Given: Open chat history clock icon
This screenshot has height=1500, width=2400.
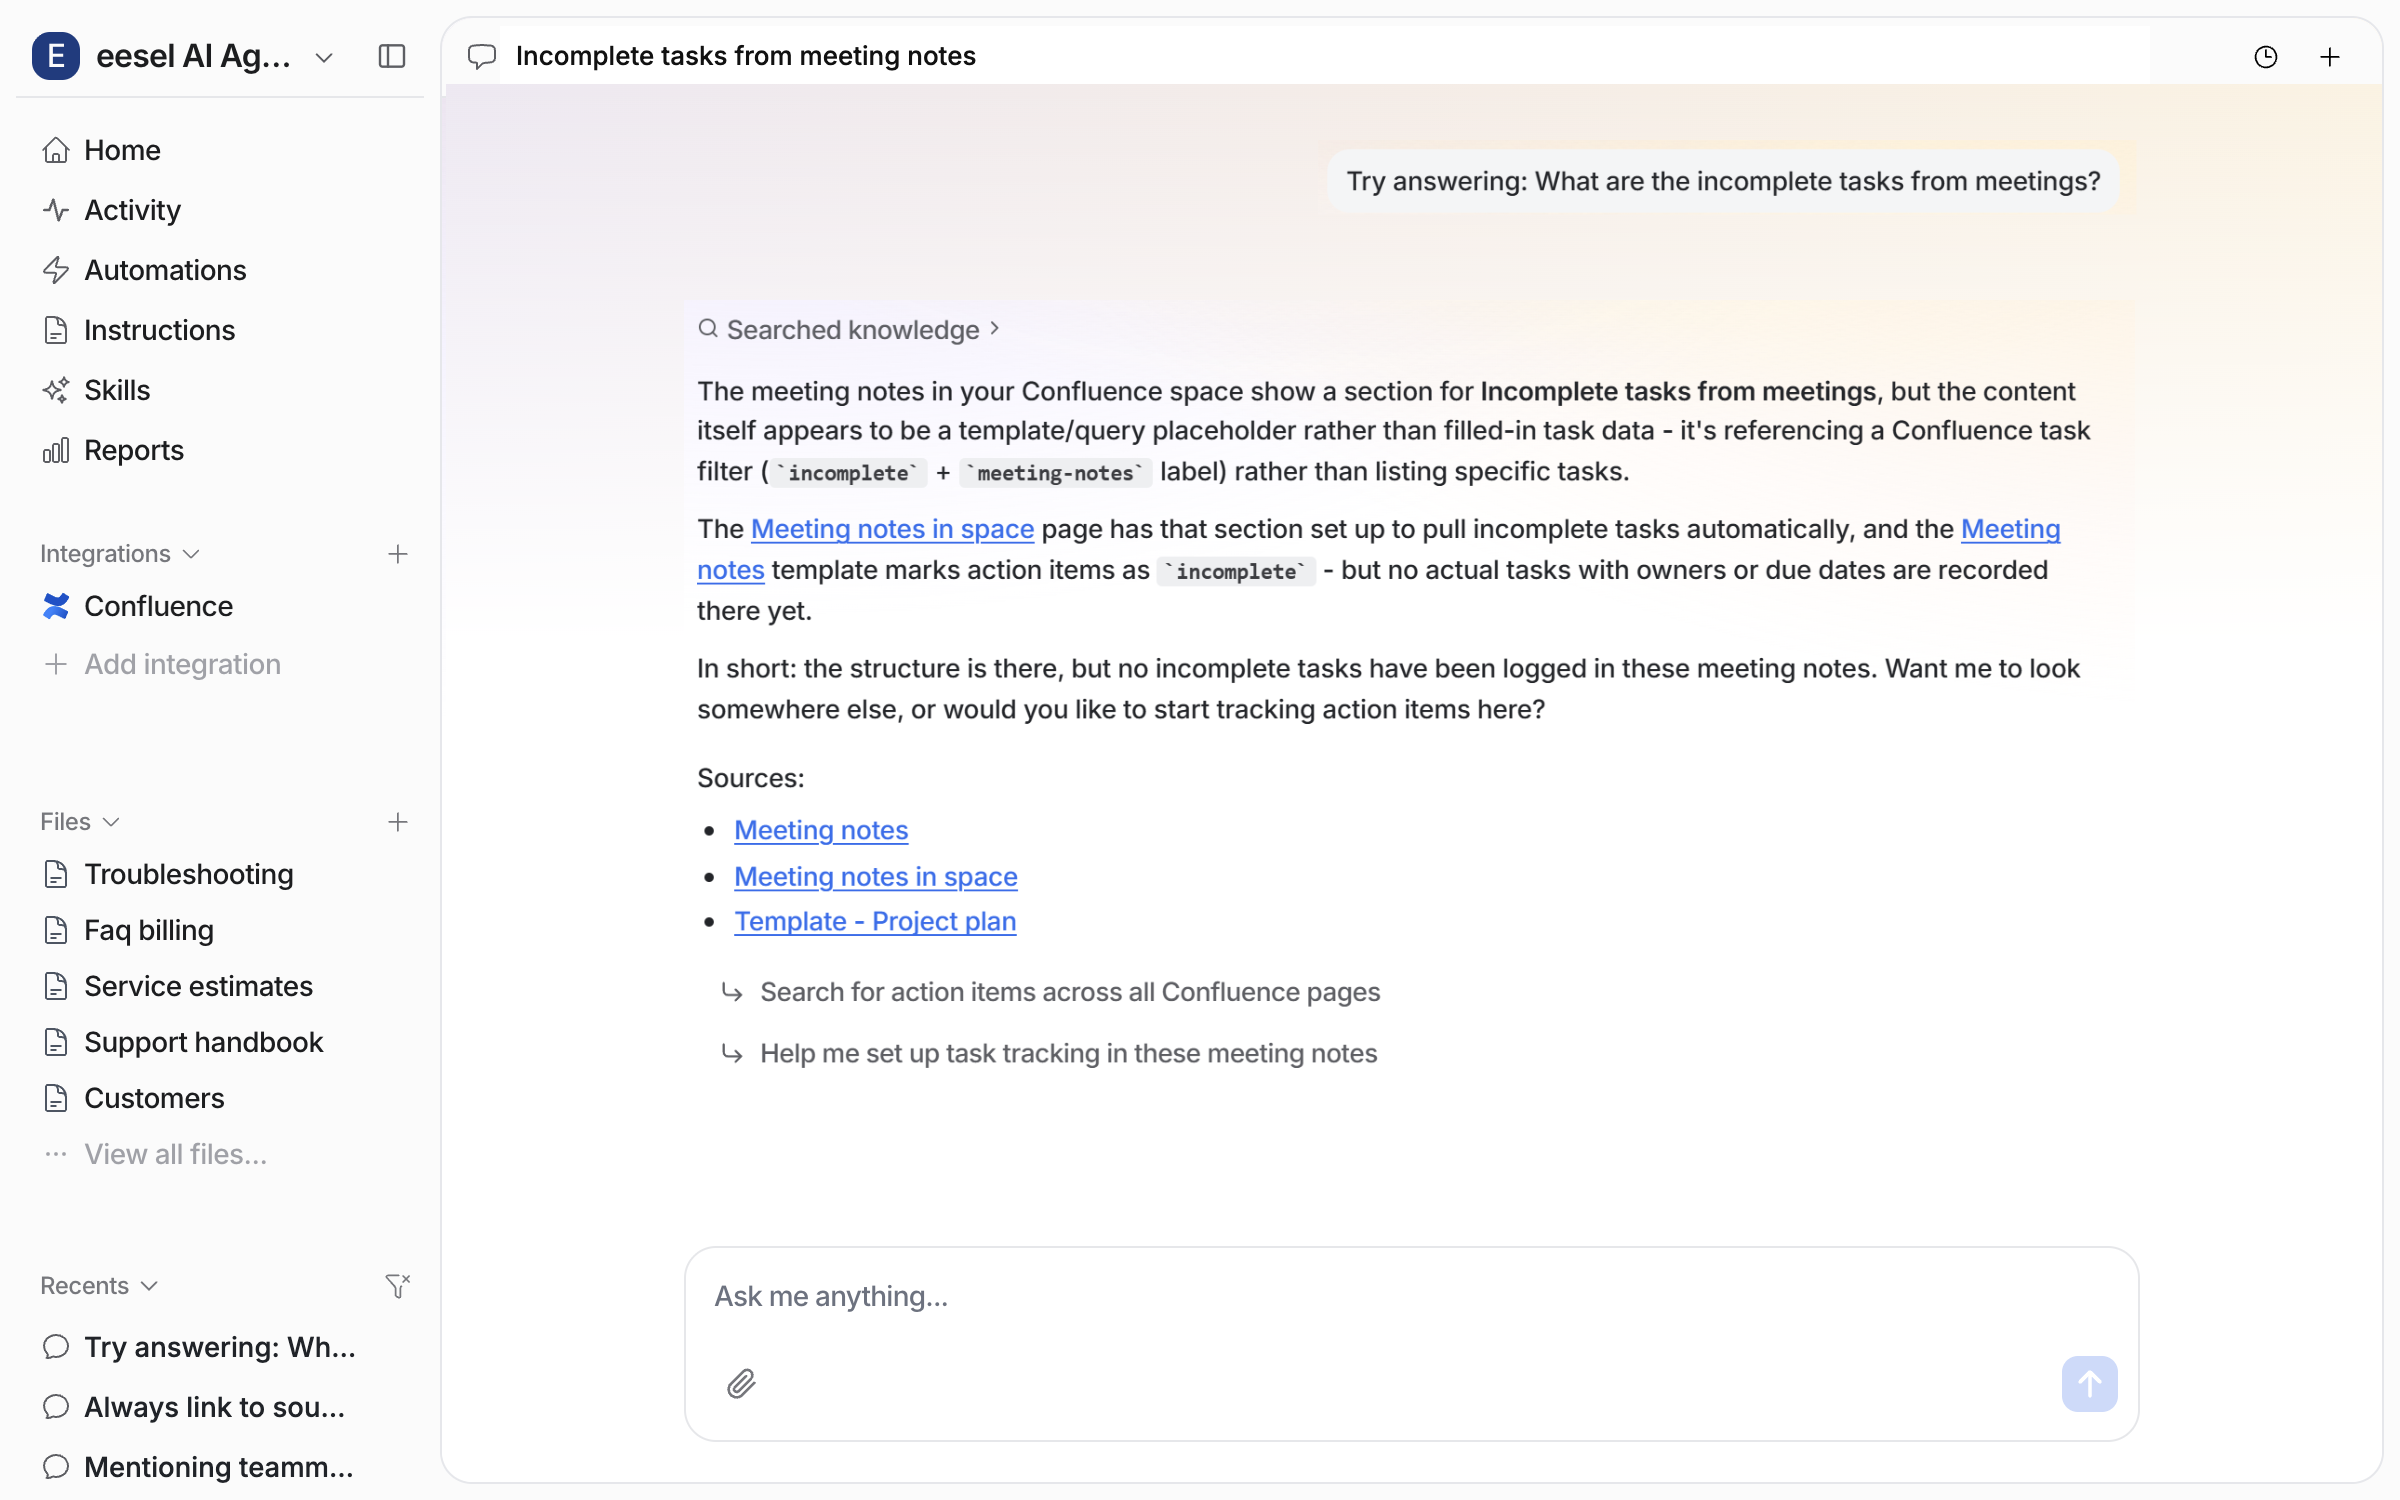Looking at the screenshot, I should click(x=2266, y=57).
